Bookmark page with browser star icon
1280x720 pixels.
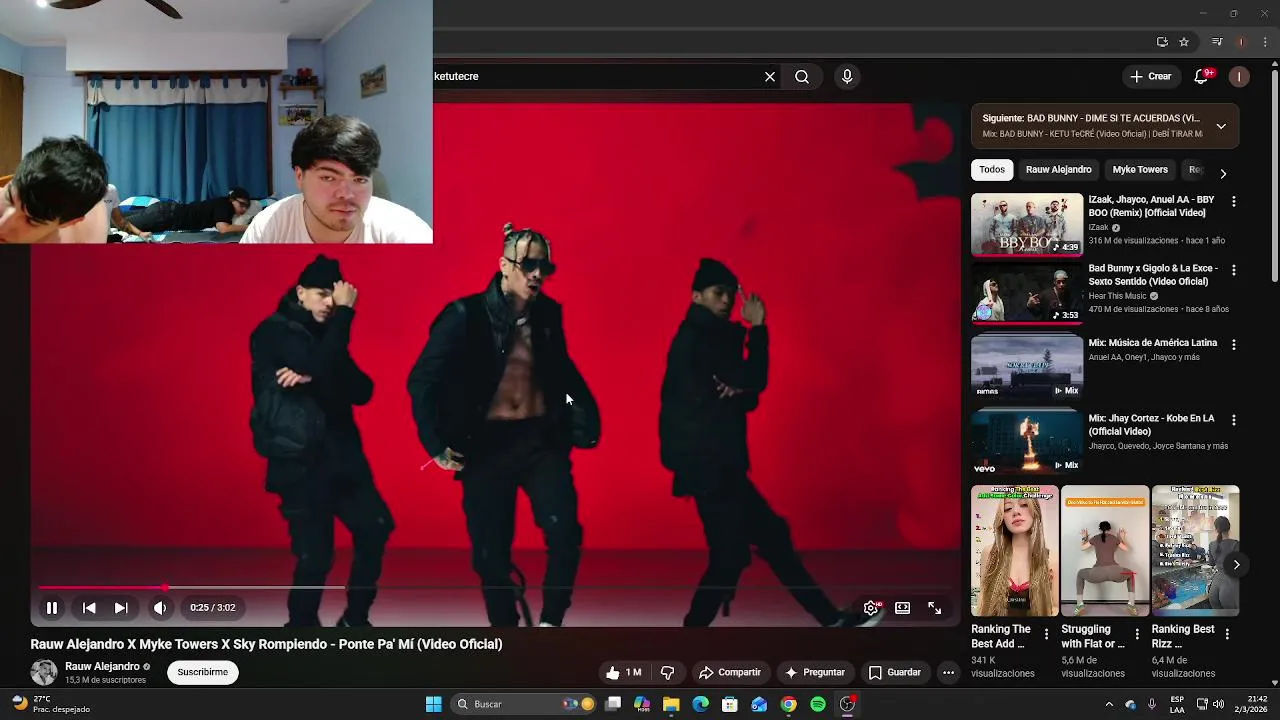(1184, 42)
